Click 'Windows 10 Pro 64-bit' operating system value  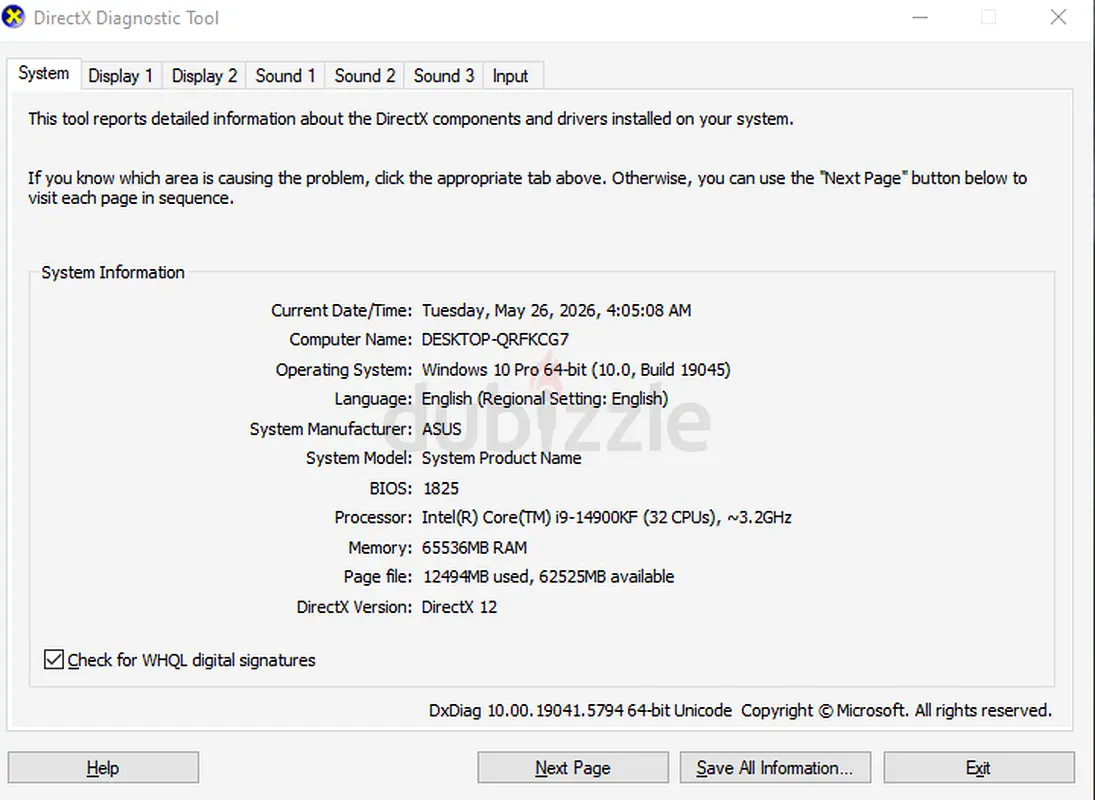coord(504,370)
